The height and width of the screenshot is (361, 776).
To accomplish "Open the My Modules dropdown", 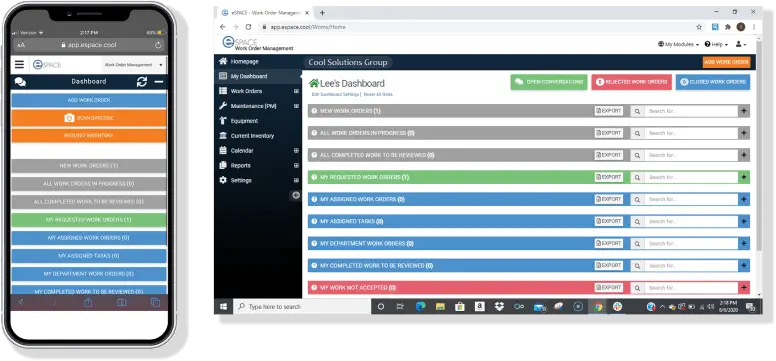I will [x=678, y=44].
